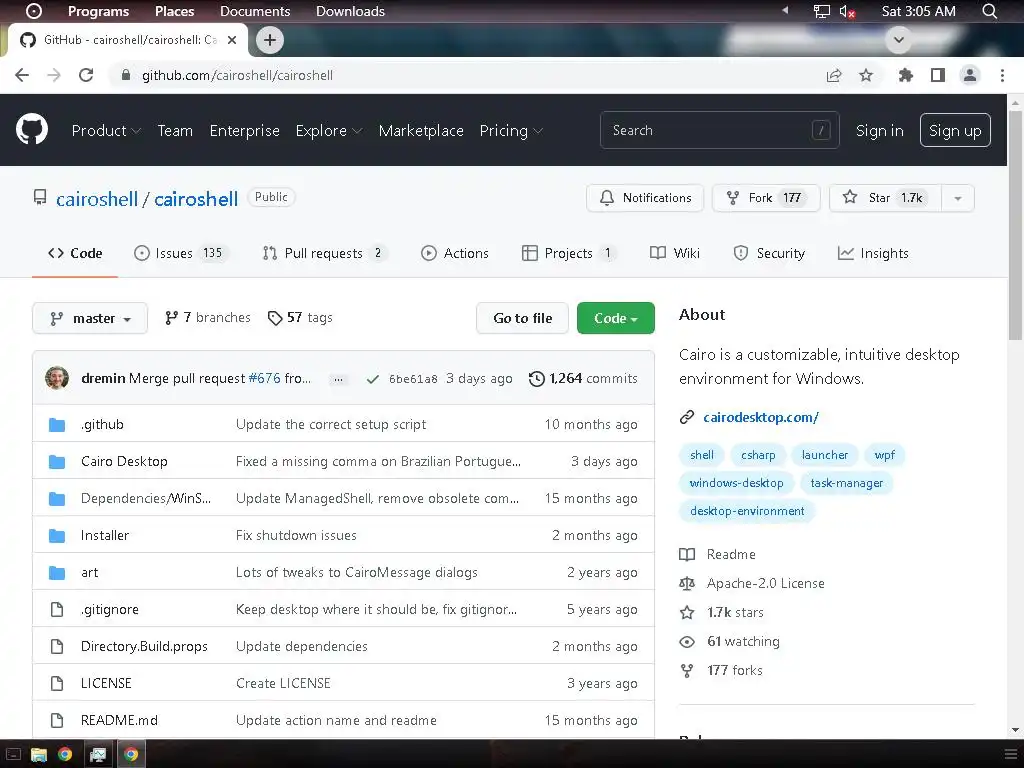
Task: Click the Go to file button
Action: (x=522, y=318)
